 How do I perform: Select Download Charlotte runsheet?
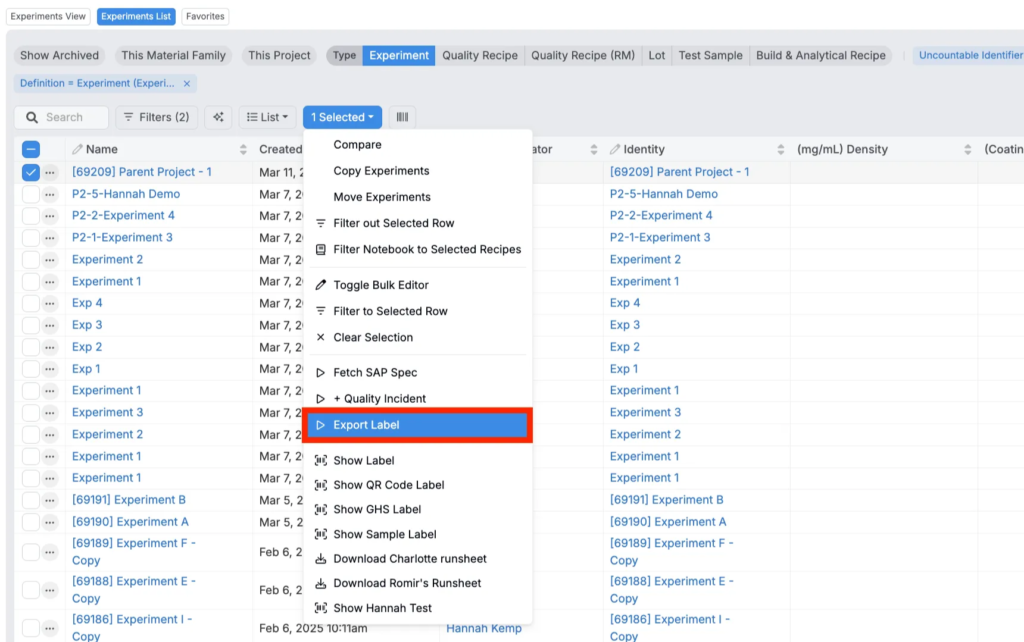pos(418,559)
